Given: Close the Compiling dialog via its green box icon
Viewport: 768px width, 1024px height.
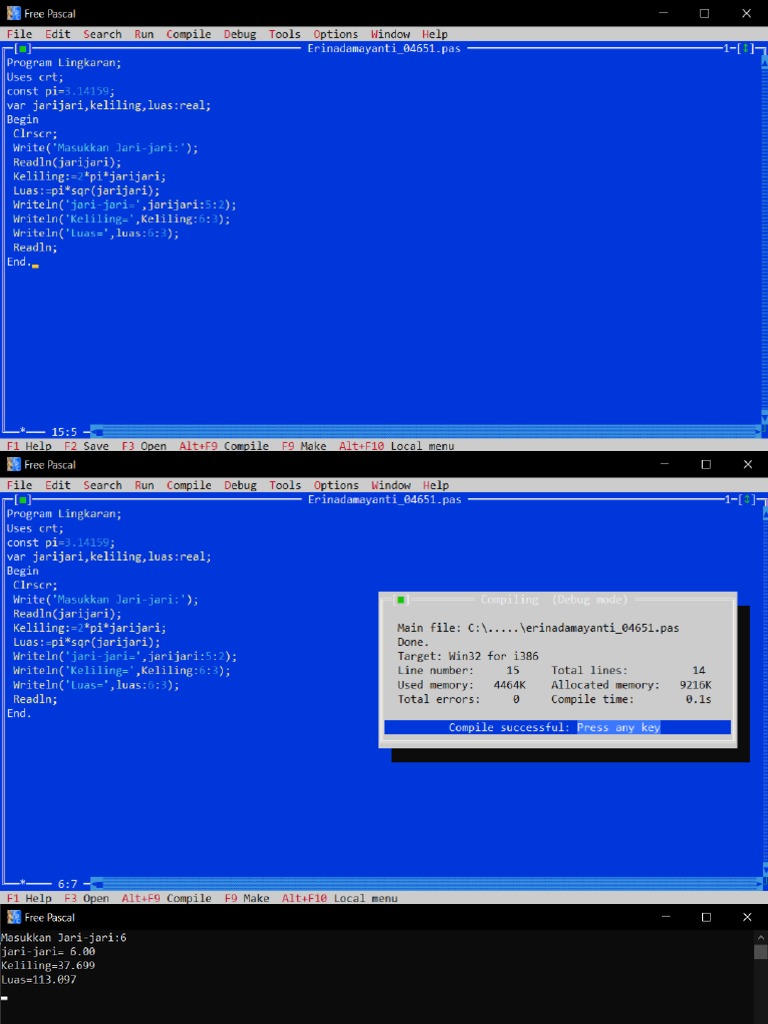Looking at the screenshot, I should point(401,600).
